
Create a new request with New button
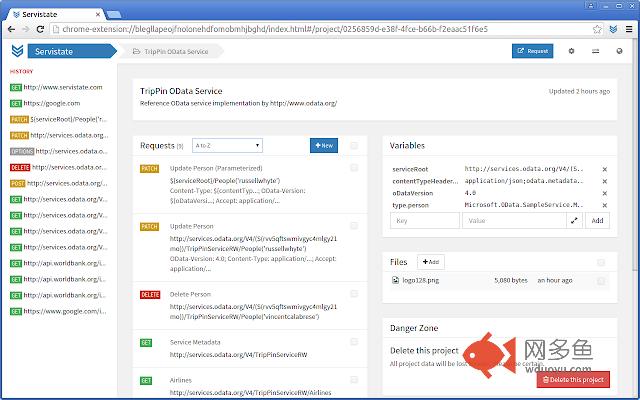click(x=324, y=145)
